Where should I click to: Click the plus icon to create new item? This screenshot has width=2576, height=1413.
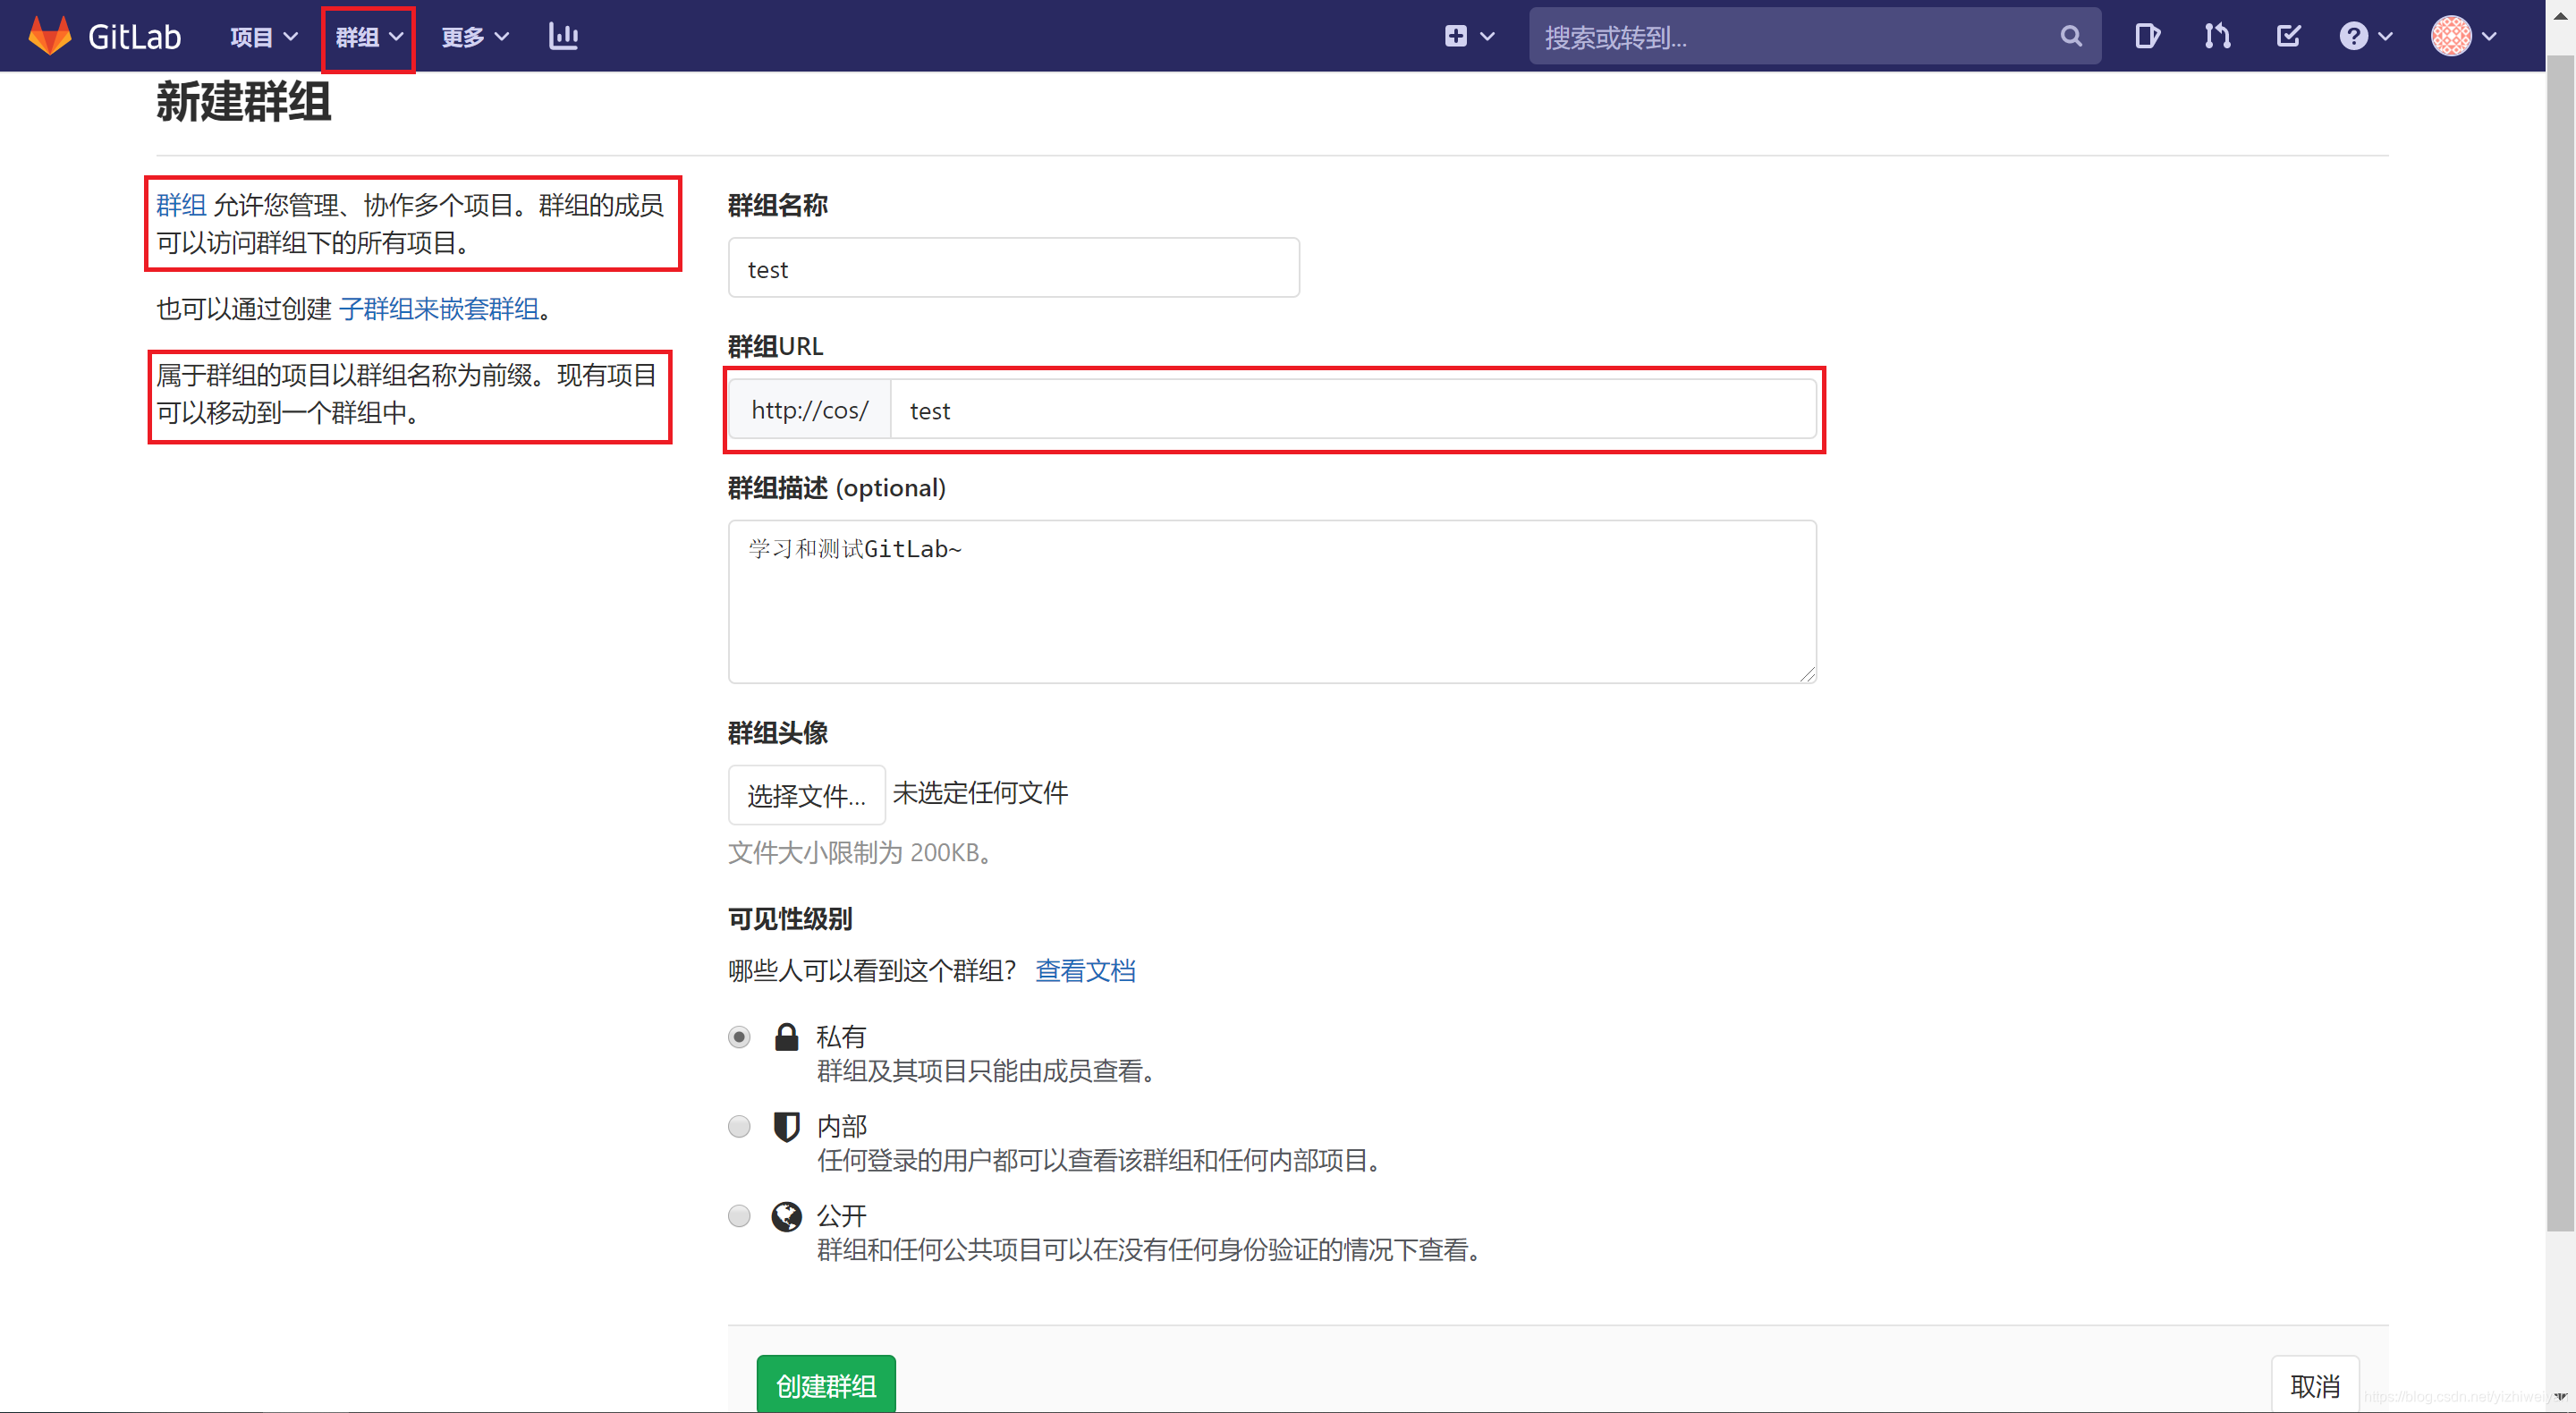pyautogui.click(x=1455, y=36)
